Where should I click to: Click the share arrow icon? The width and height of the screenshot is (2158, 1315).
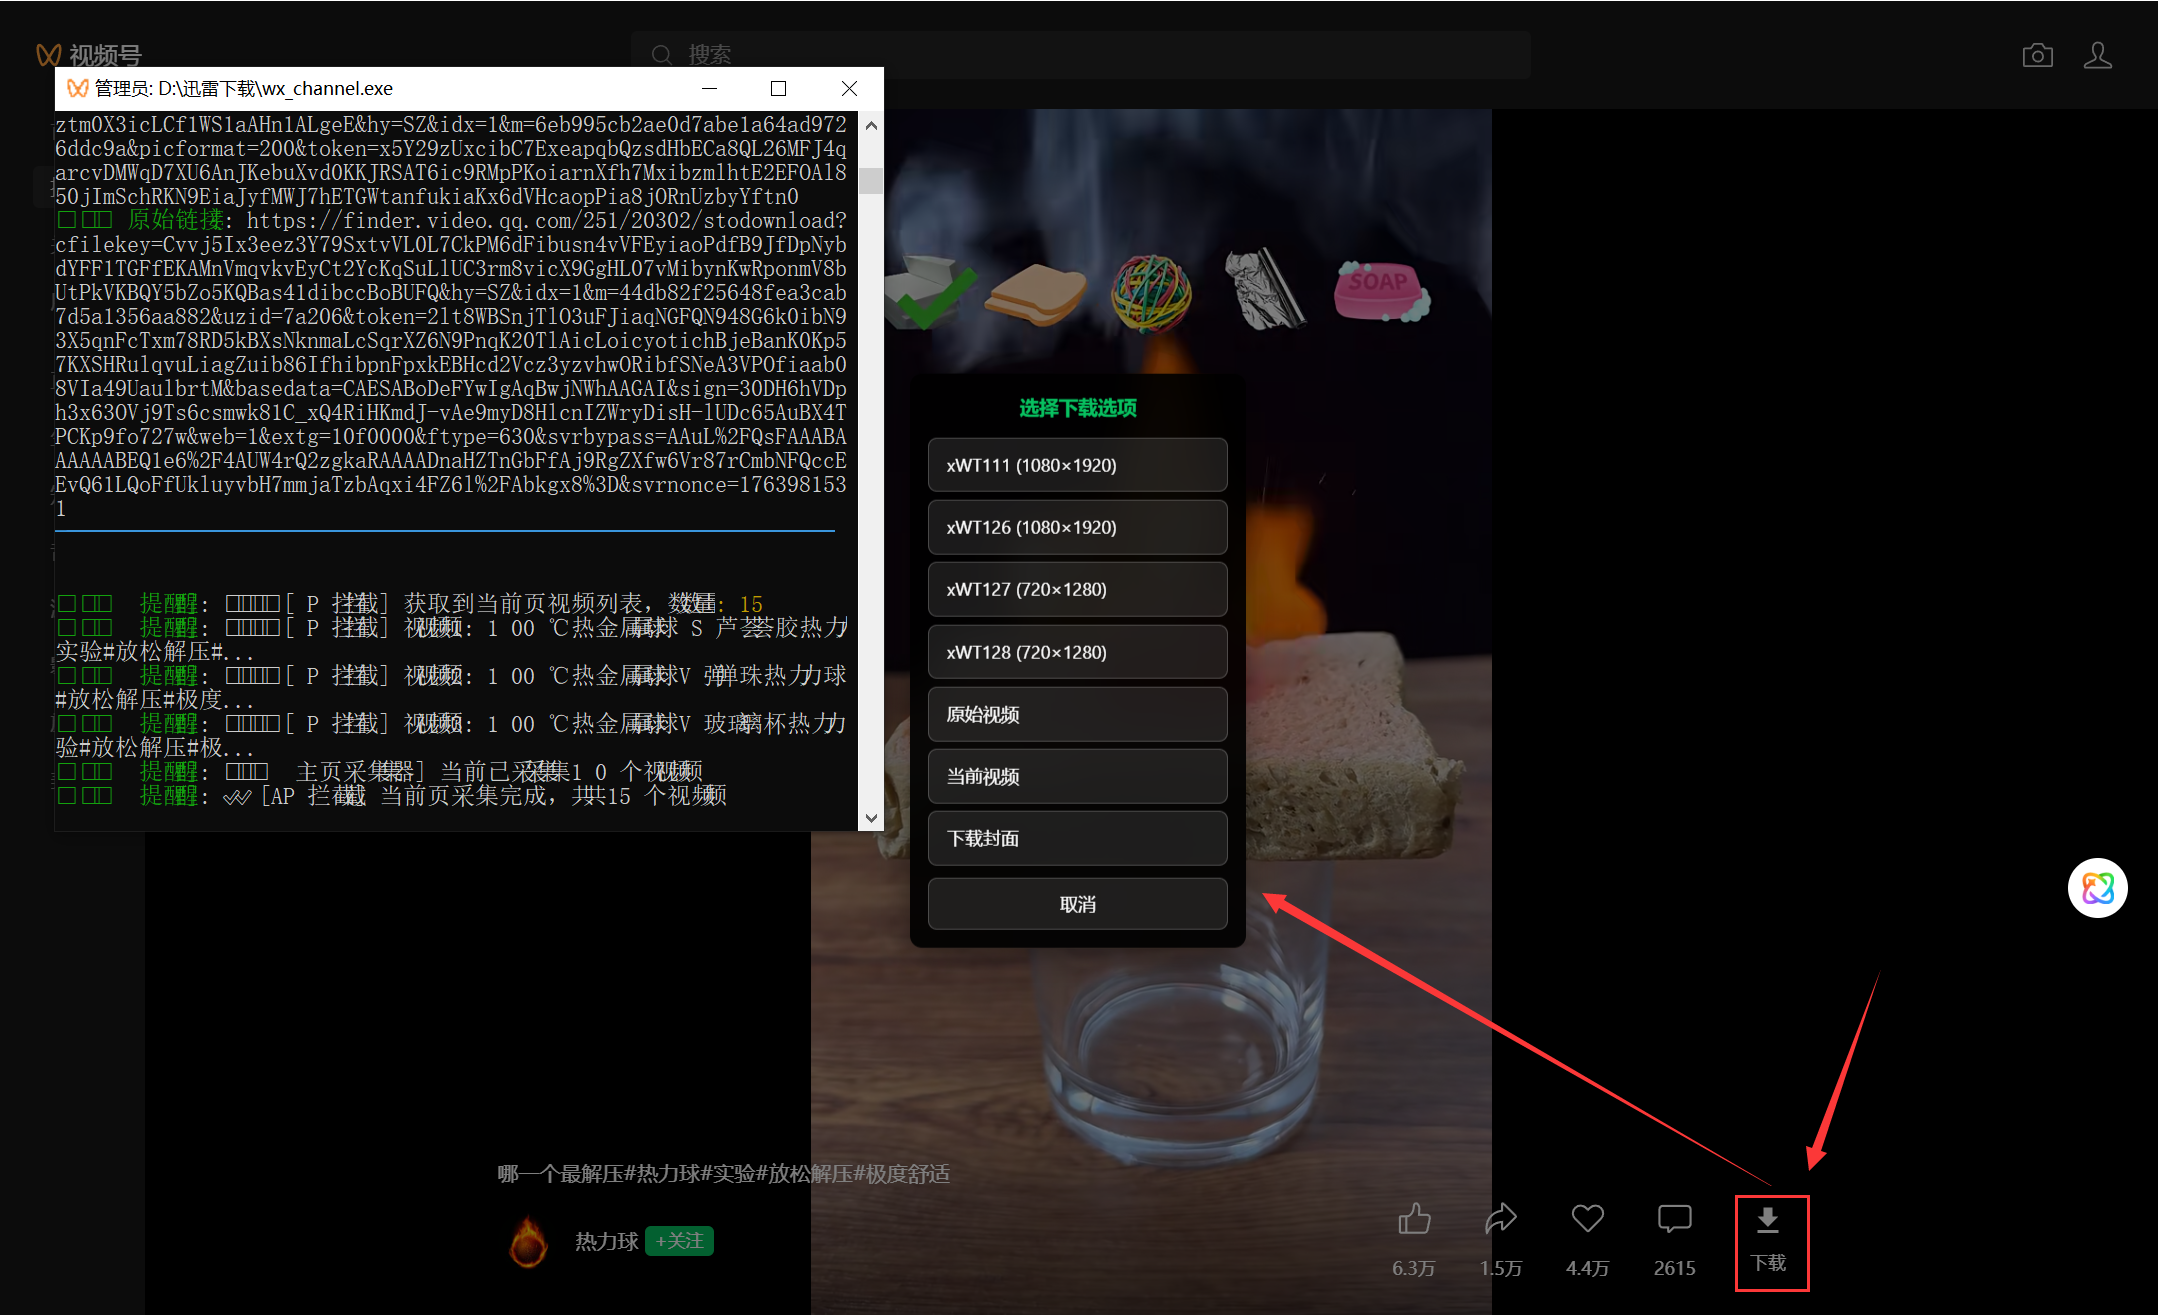1500,1219
